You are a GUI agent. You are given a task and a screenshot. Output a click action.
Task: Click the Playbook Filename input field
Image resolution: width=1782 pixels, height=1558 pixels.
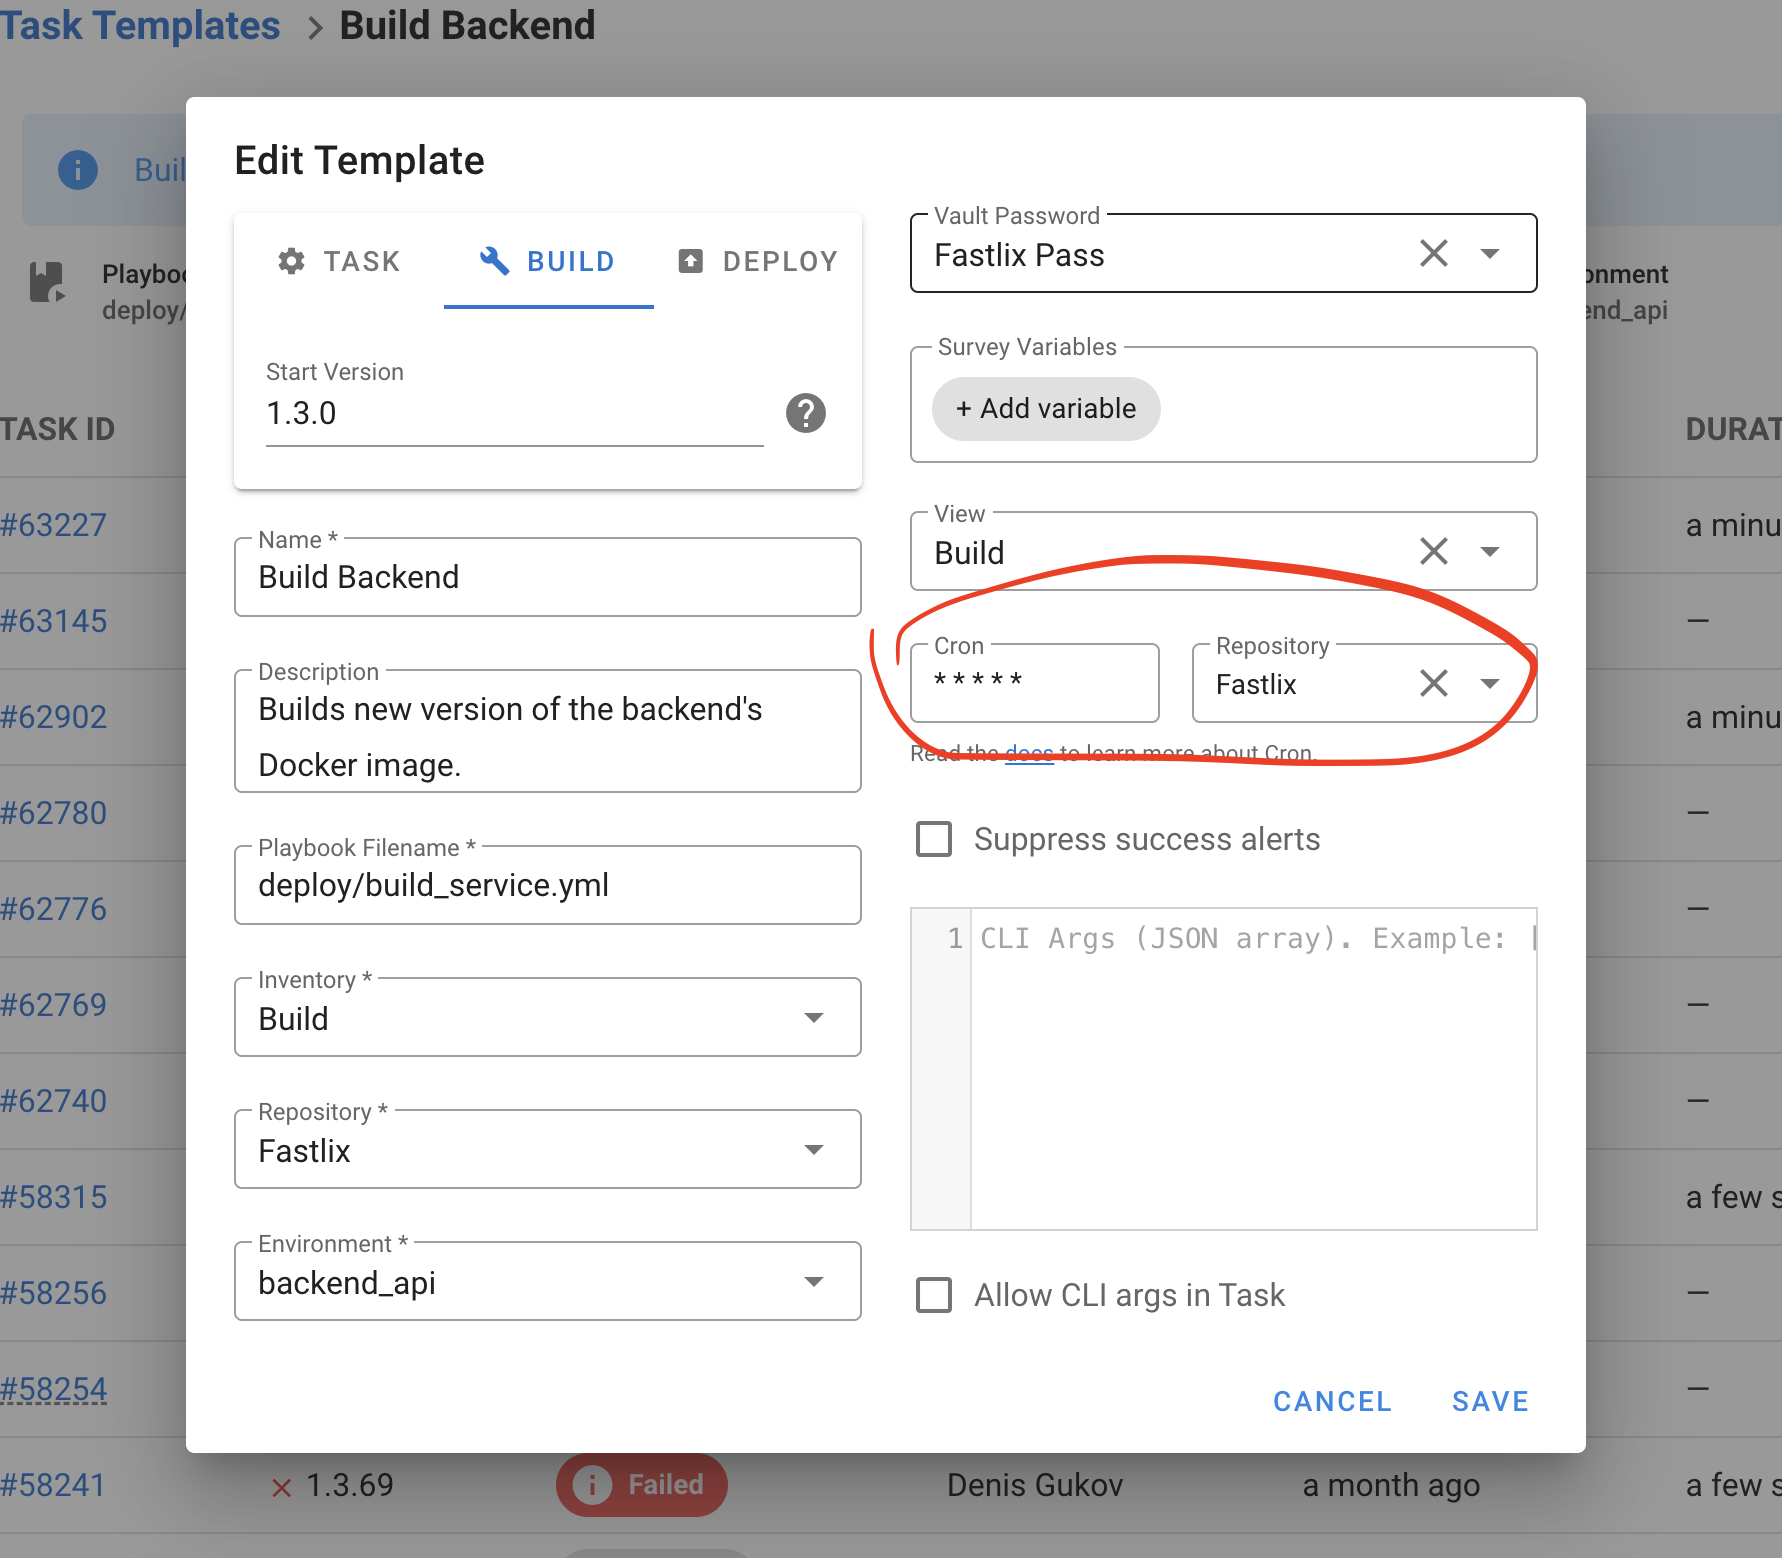547,886
